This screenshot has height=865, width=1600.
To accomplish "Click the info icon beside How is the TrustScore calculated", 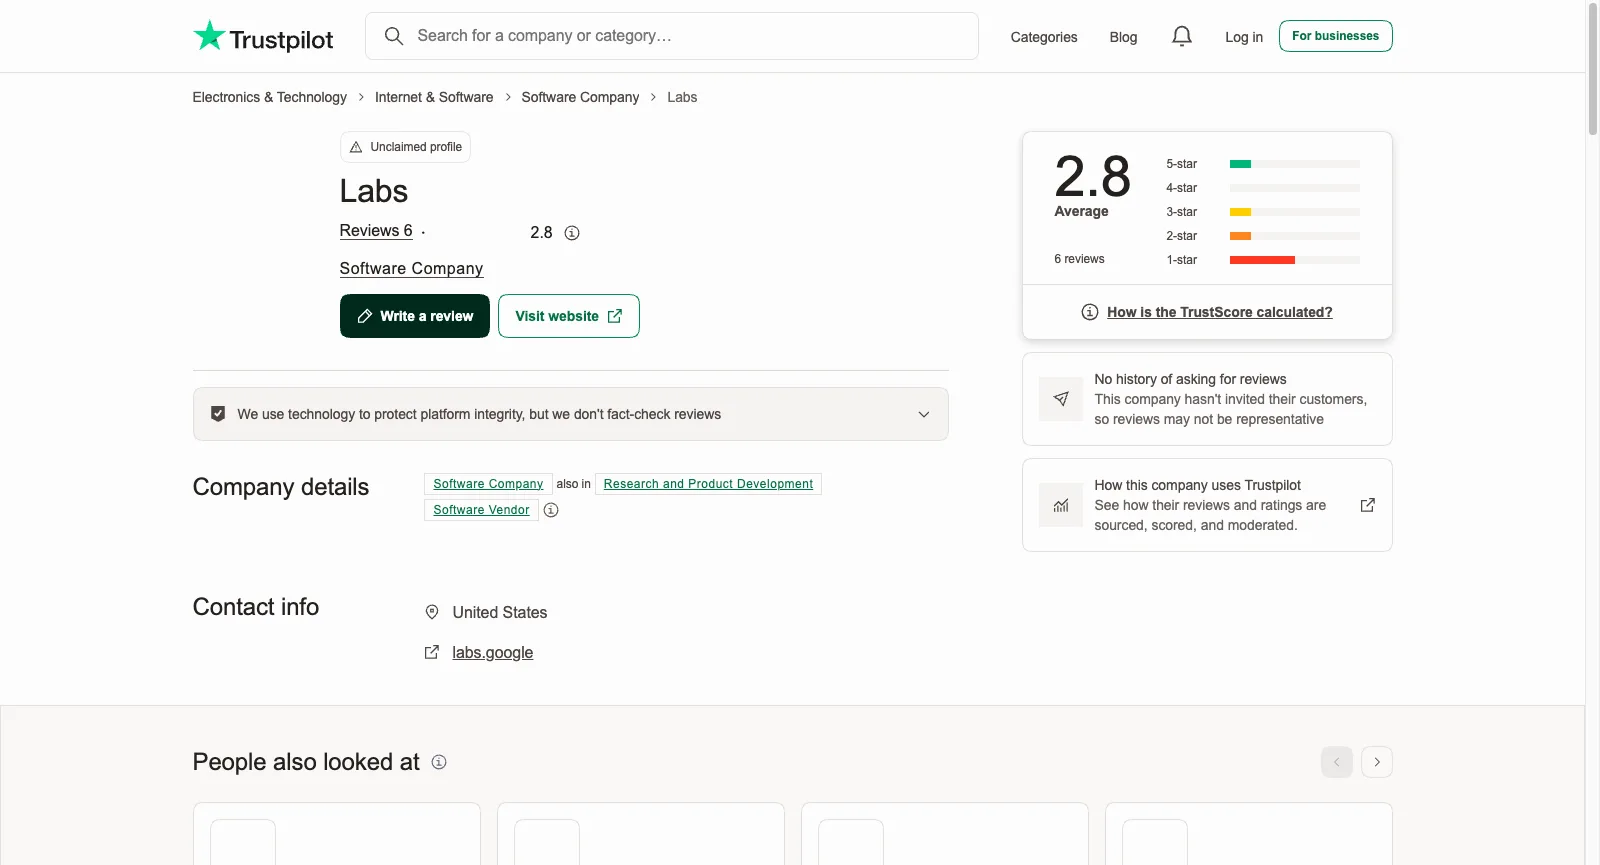I will tap(1090, 312).
